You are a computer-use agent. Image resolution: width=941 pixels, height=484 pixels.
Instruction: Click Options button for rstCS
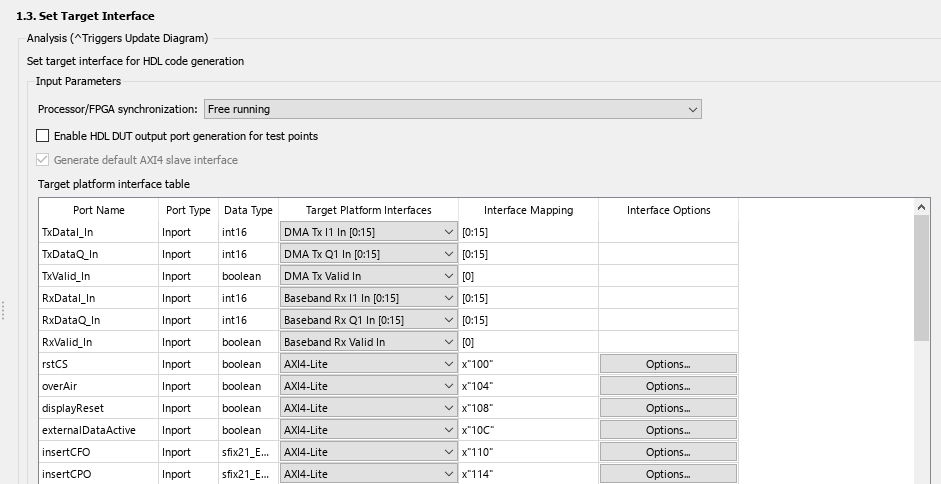pos(668,364)
